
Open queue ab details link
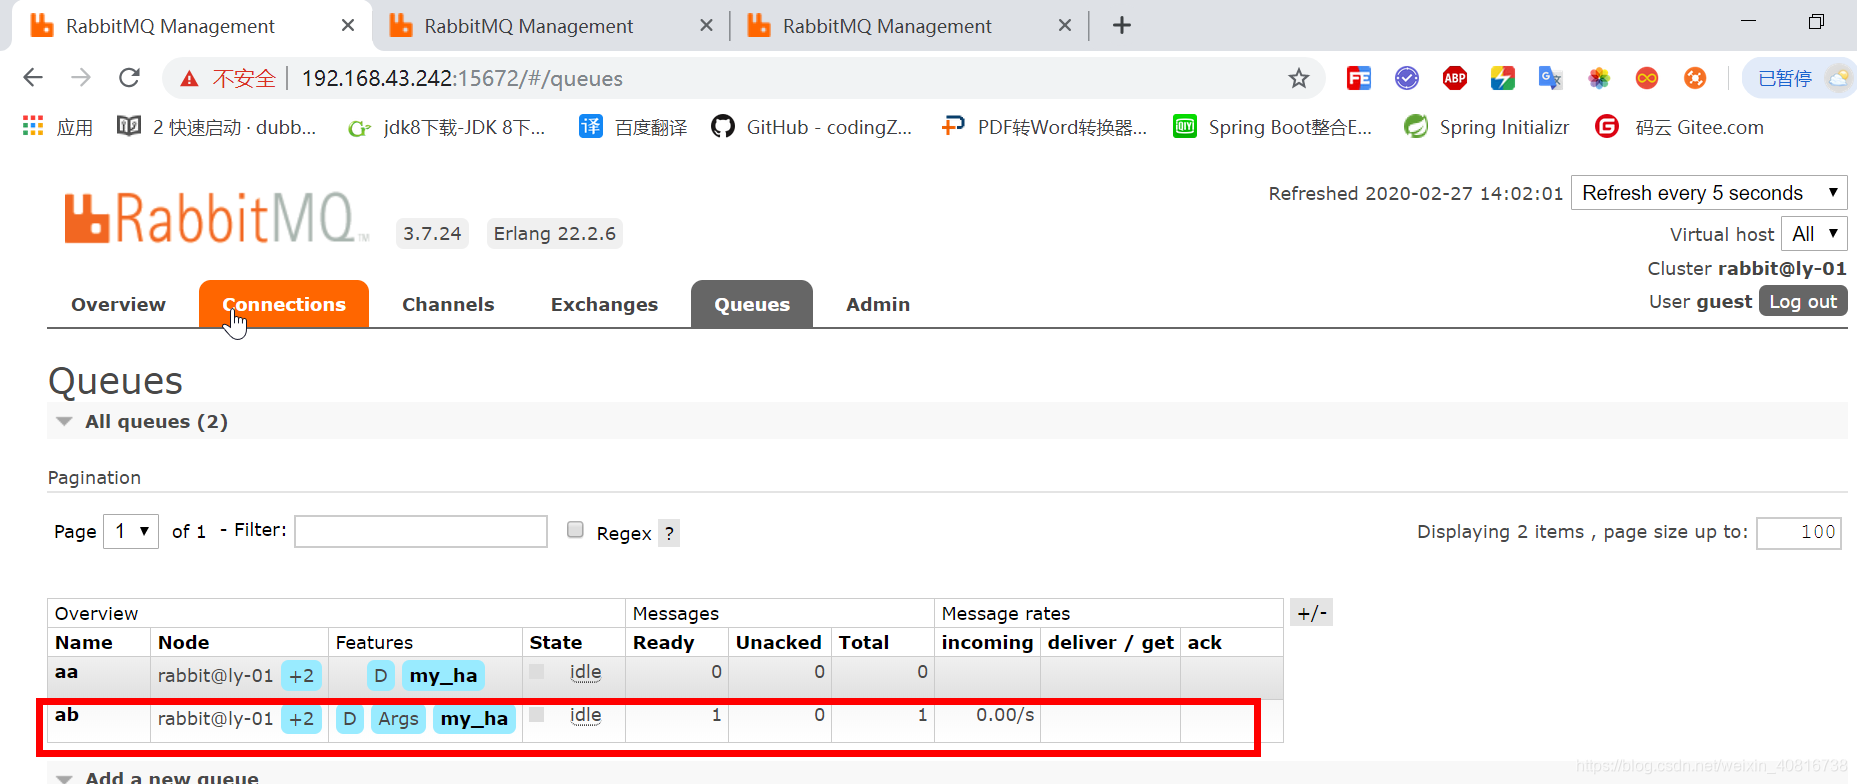pos(66,715)
